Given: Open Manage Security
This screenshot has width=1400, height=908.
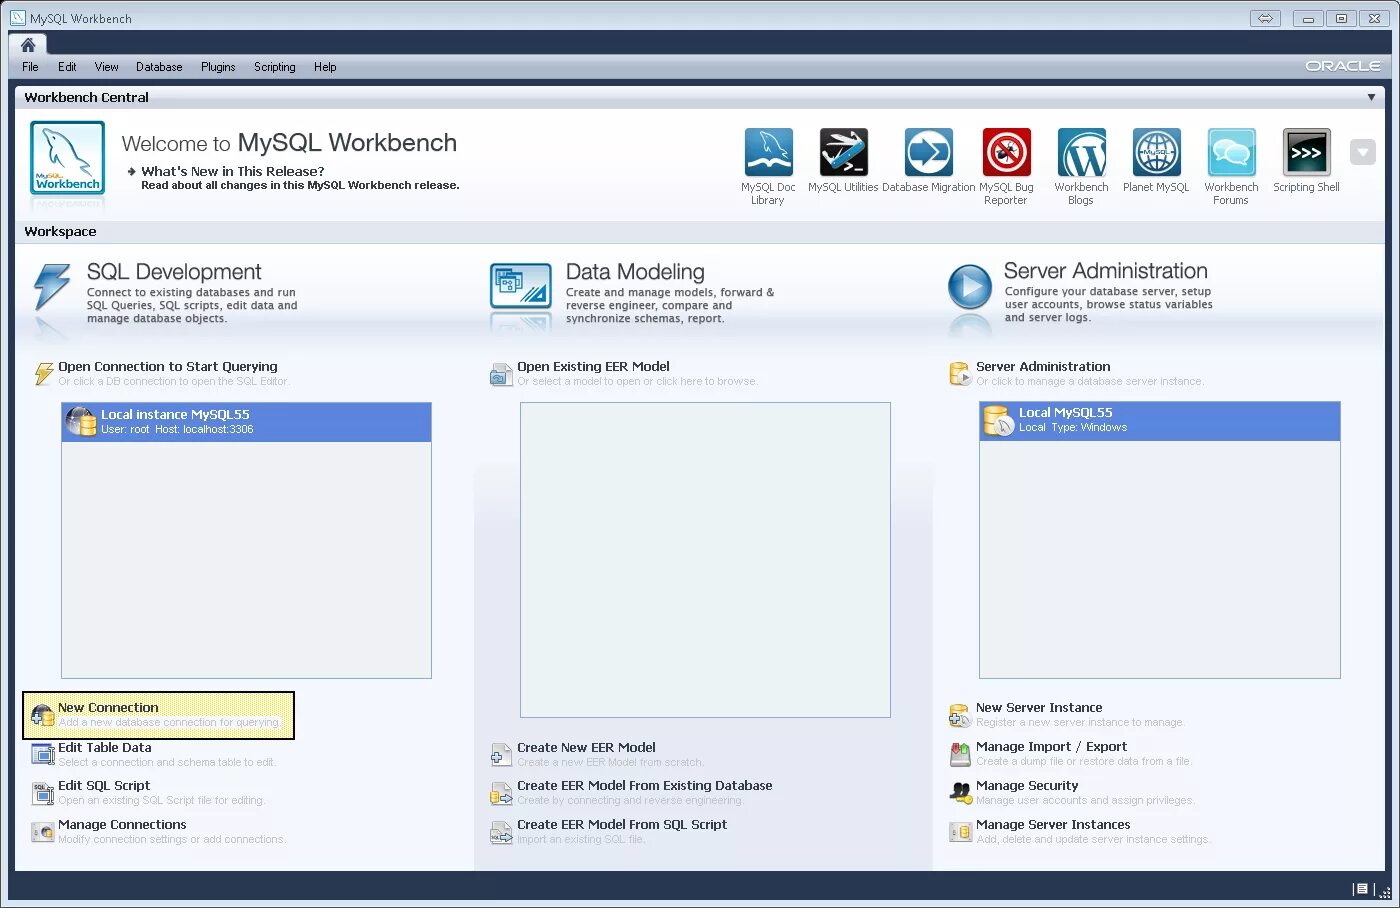Looking at the screenshot, I should (x=1027, y=785).
